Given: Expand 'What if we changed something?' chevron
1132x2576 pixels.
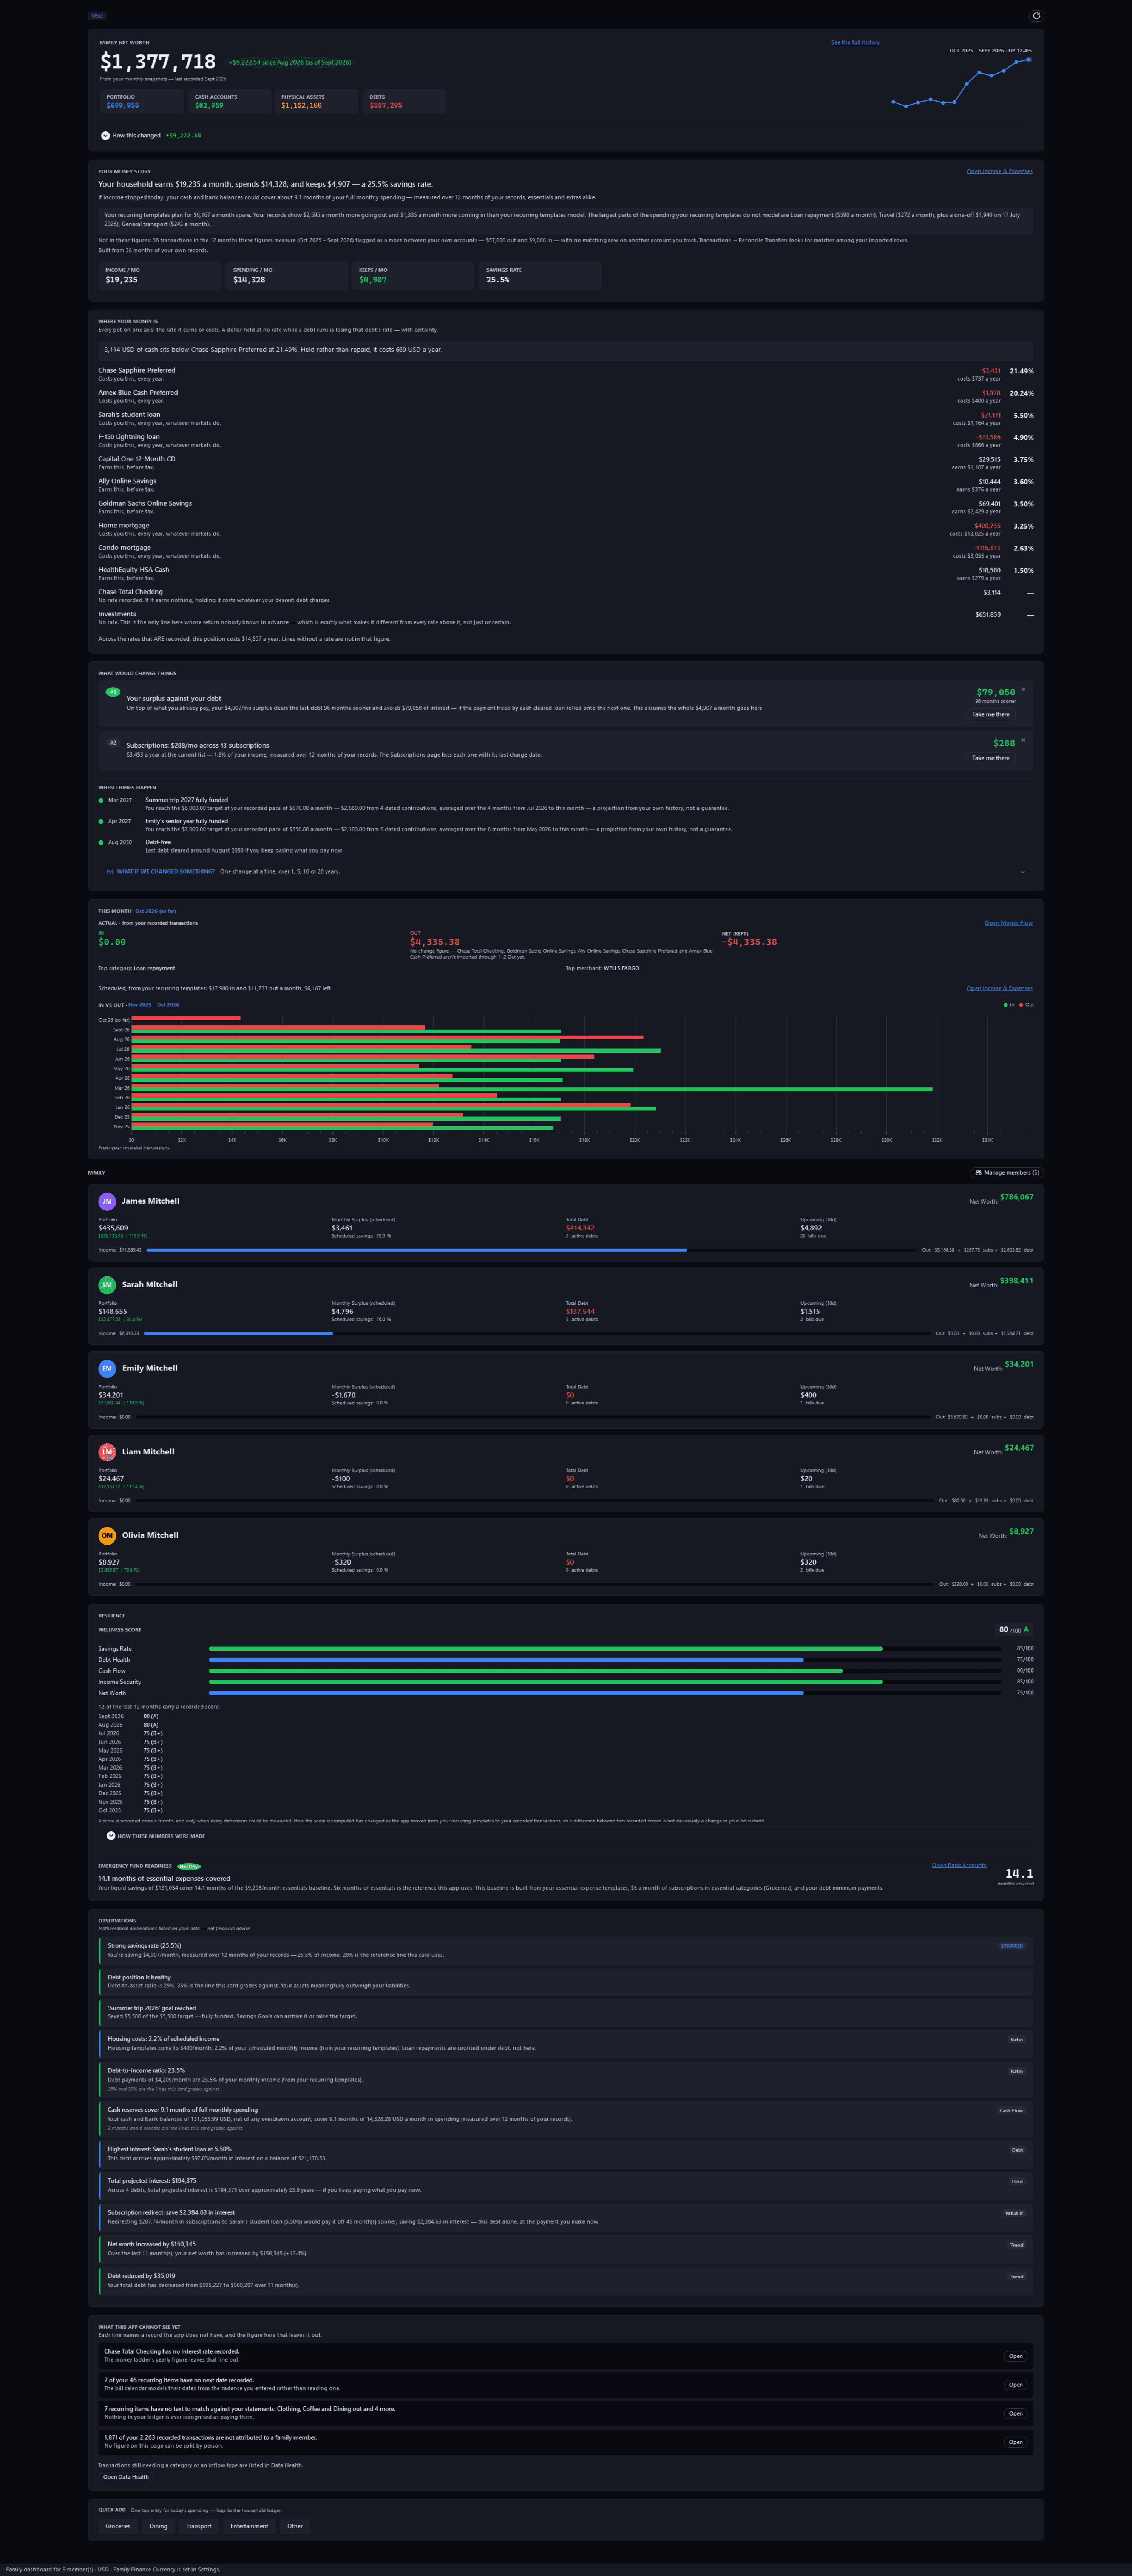Looking at the screenshot, I should click(1022, 872).
